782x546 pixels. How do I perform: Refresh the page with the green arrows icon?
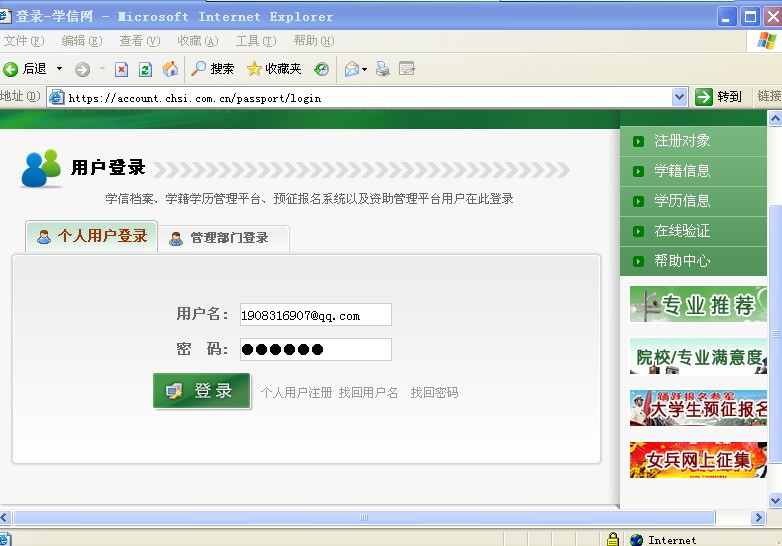click(145, 69)
